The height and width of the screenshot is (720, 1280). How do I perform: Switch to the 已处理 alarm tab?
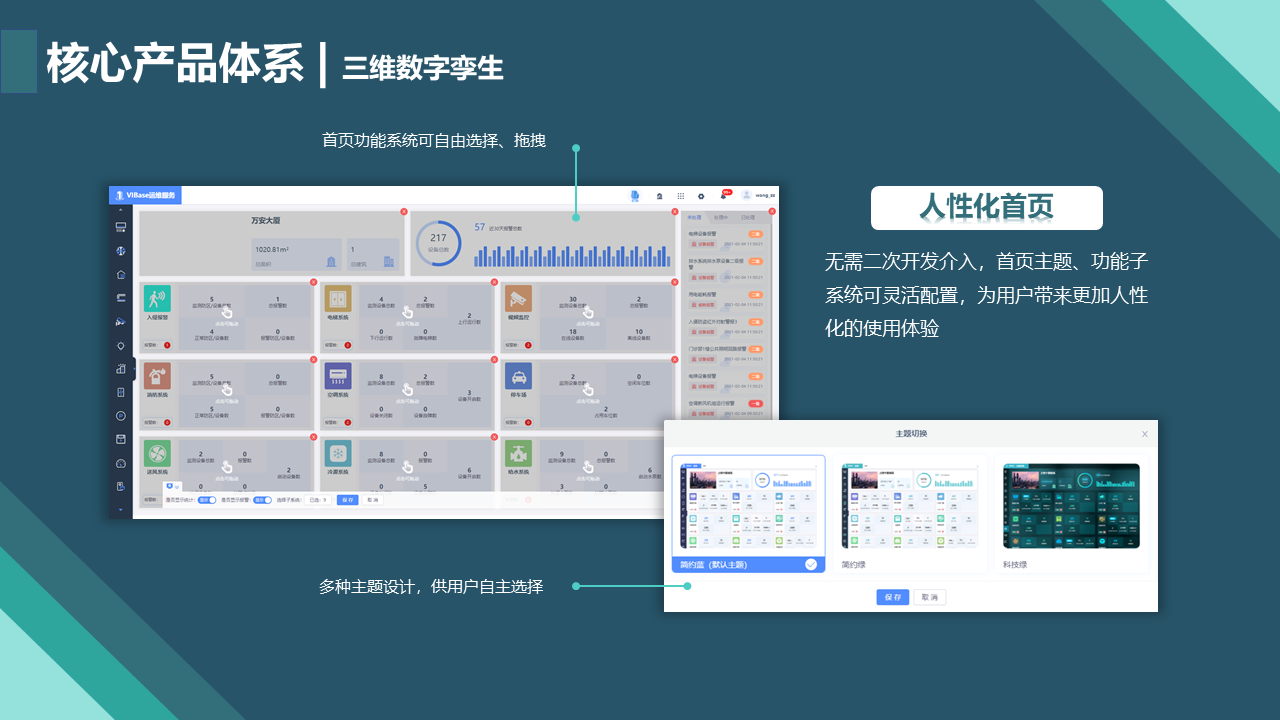click(x=747, y=216)
